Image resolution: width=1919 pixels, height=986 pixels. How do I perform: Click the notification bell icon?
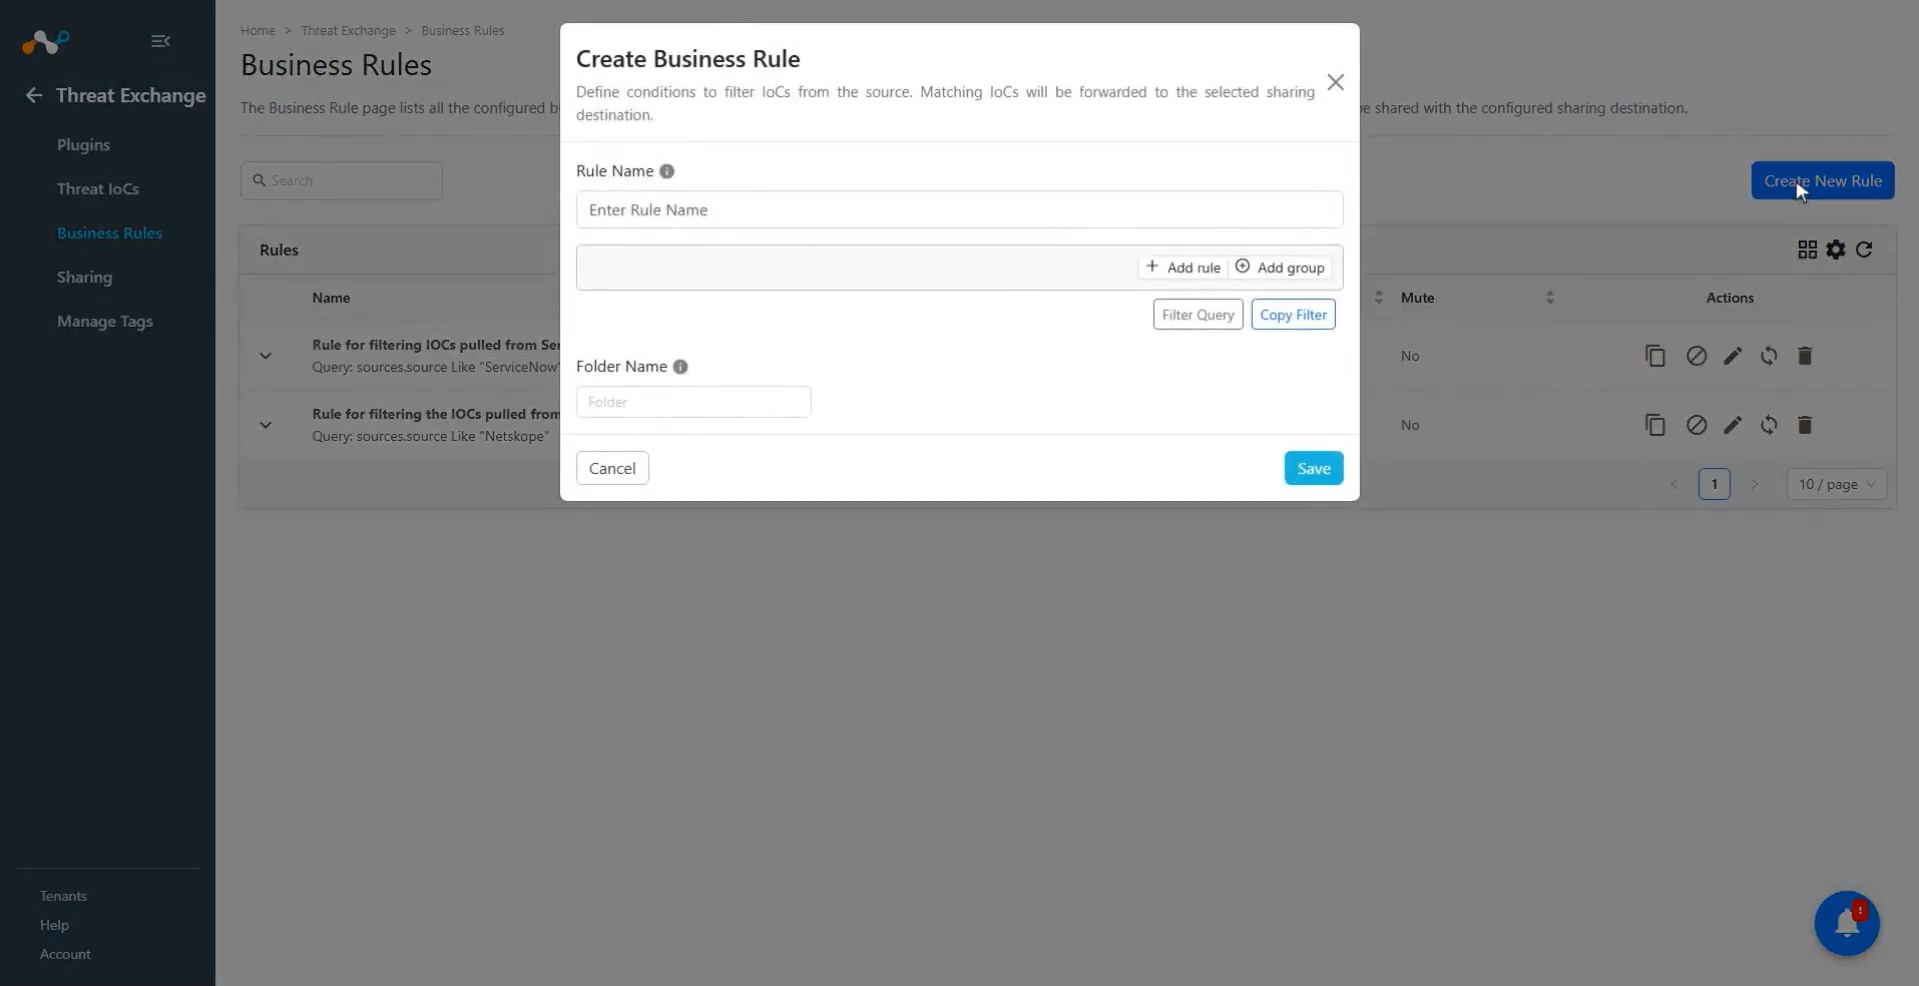(x=1846, y=923)
